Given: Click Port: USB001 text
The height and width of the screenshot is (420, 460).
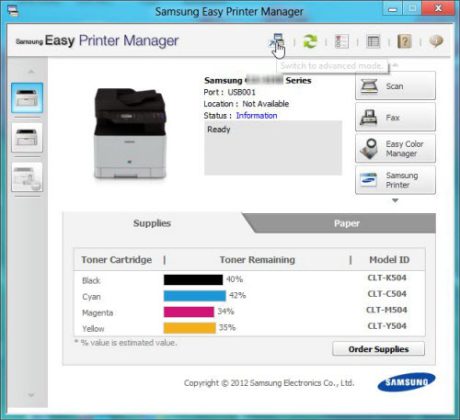Looking at the screenshot, I should pyautogui.click(x=229, y=92).
